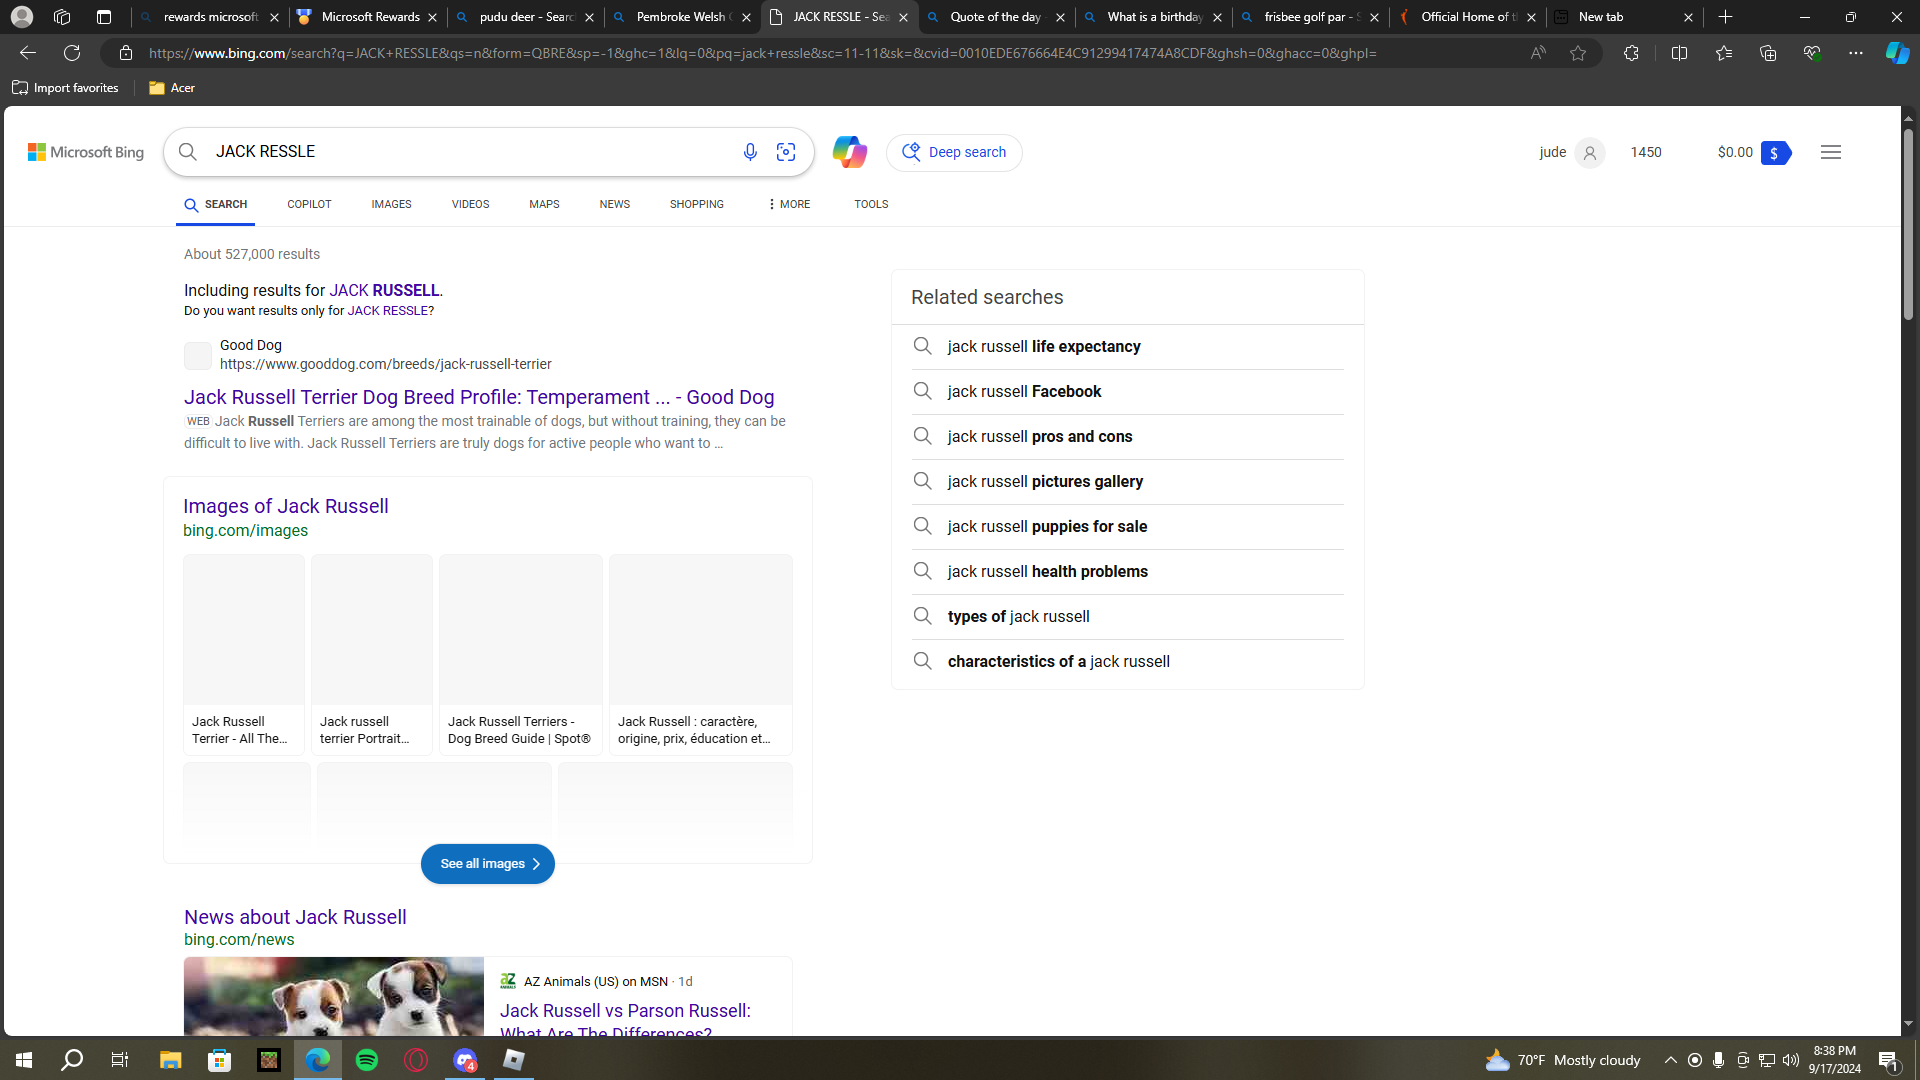This screenshot has width=1920, height=1080.
Task: Open Jack Russell Terrier Good Dog link
Action: pos(478,397)
